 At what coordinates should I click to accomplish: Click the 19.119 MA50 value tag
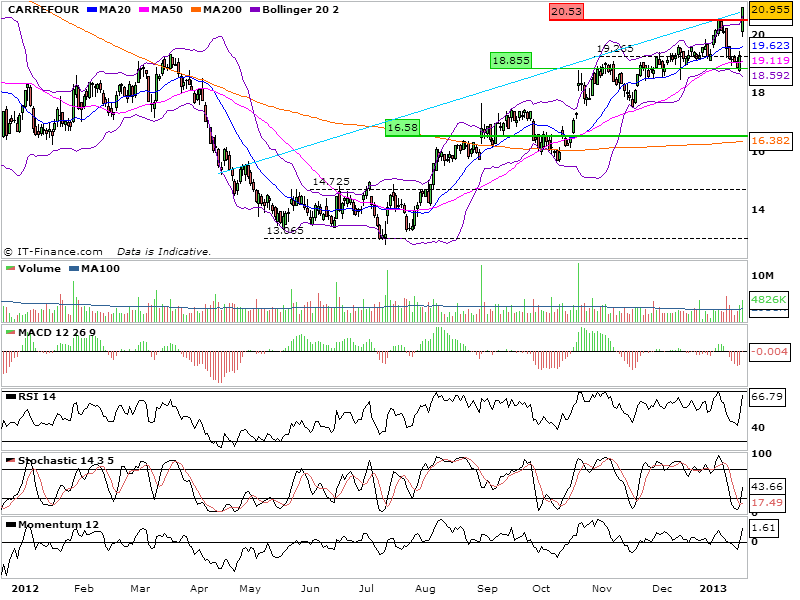point(770,60)
